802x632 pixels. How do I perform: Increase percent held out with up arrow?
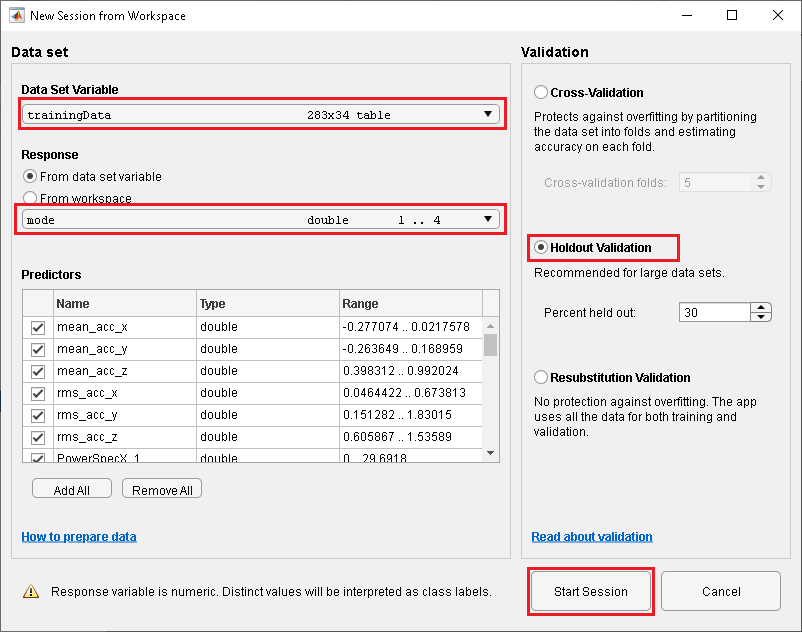(x=761, y=308)
